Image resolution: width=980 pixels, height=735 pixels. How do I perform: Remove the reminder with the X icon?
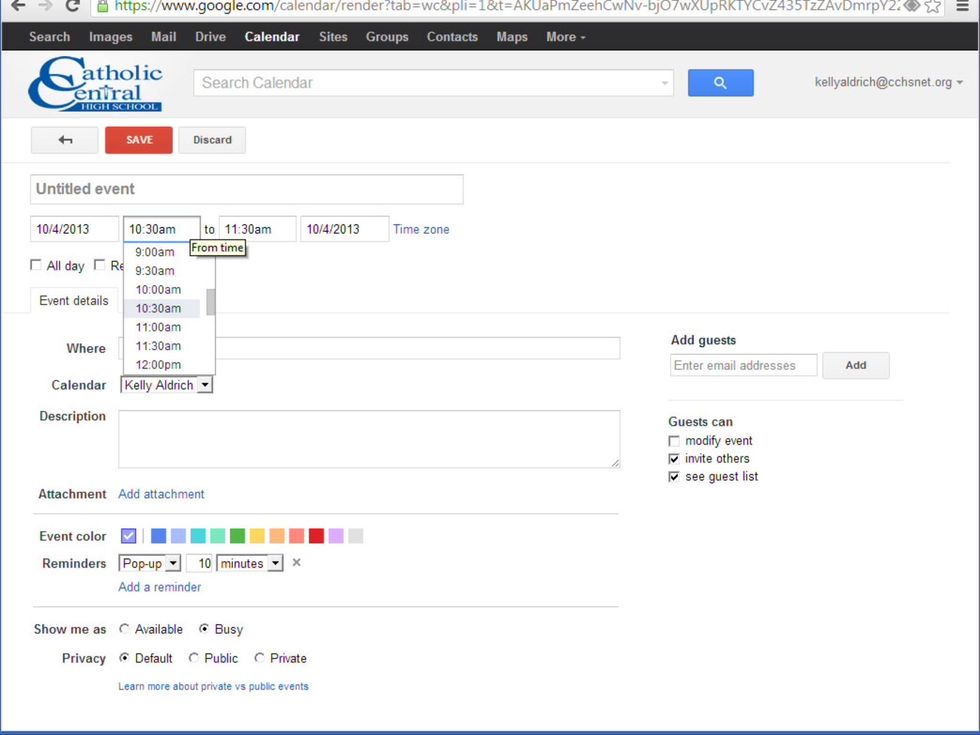[x=296, y=563]
